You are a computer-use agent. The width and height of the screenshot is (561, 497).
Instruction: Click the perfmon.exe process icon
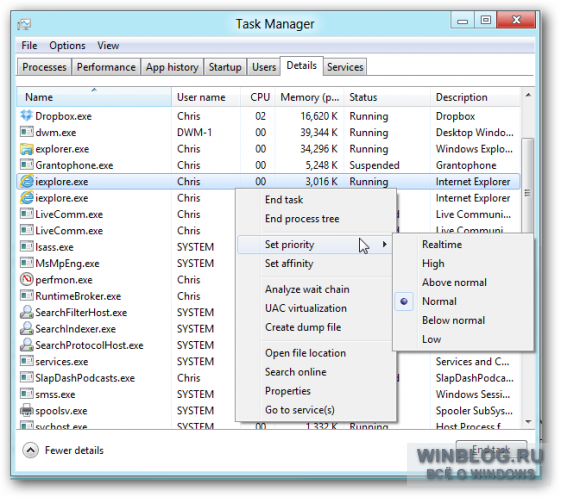coord(26,279)
